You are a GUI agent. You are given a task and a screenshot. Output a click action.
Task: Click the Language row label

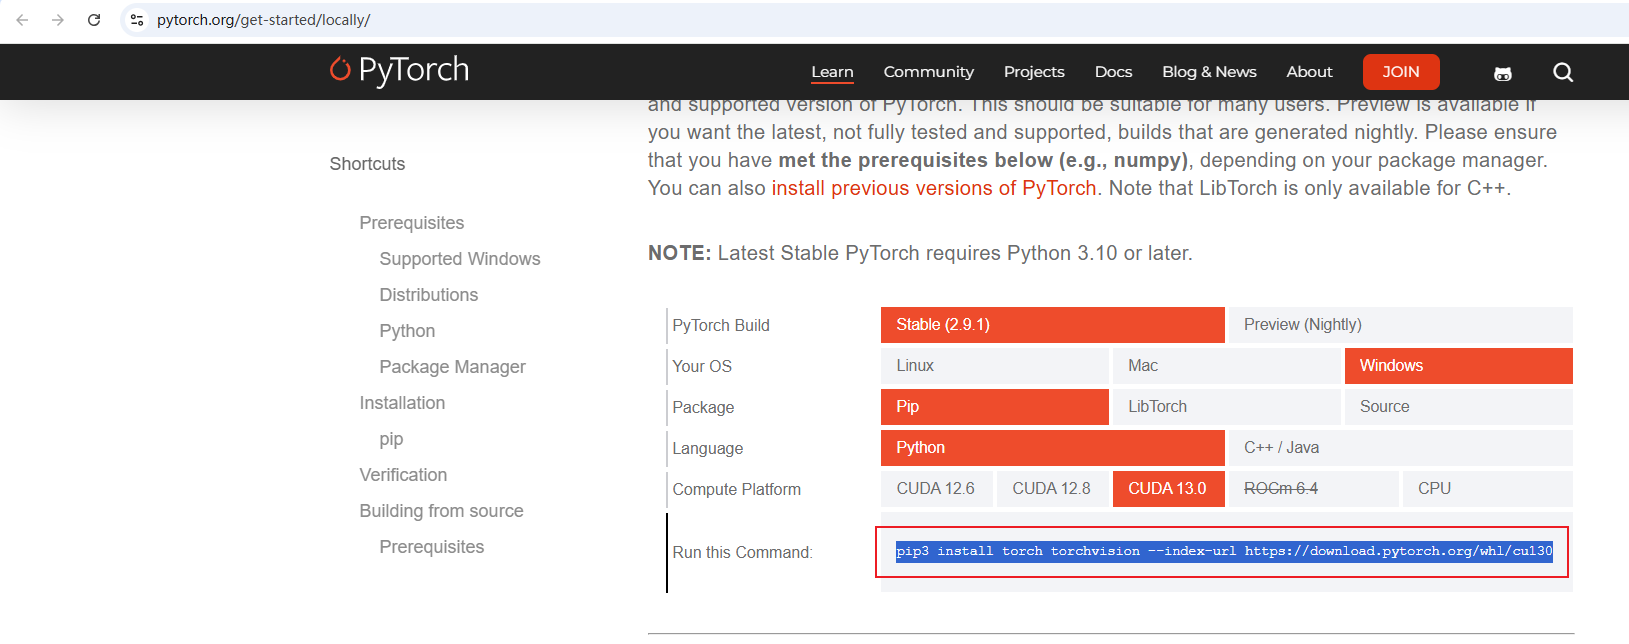pyautogui.click(x=708, y=449)
